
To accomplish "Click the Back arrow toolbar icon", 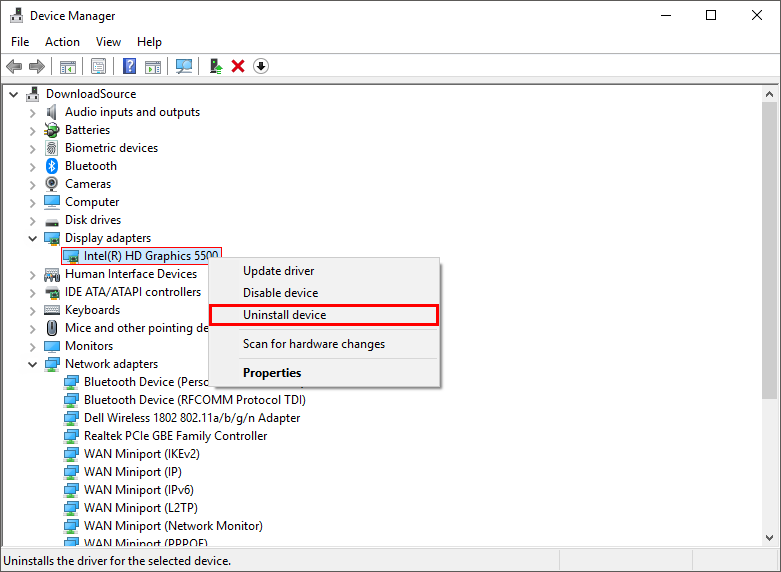I will click(14, 66).
